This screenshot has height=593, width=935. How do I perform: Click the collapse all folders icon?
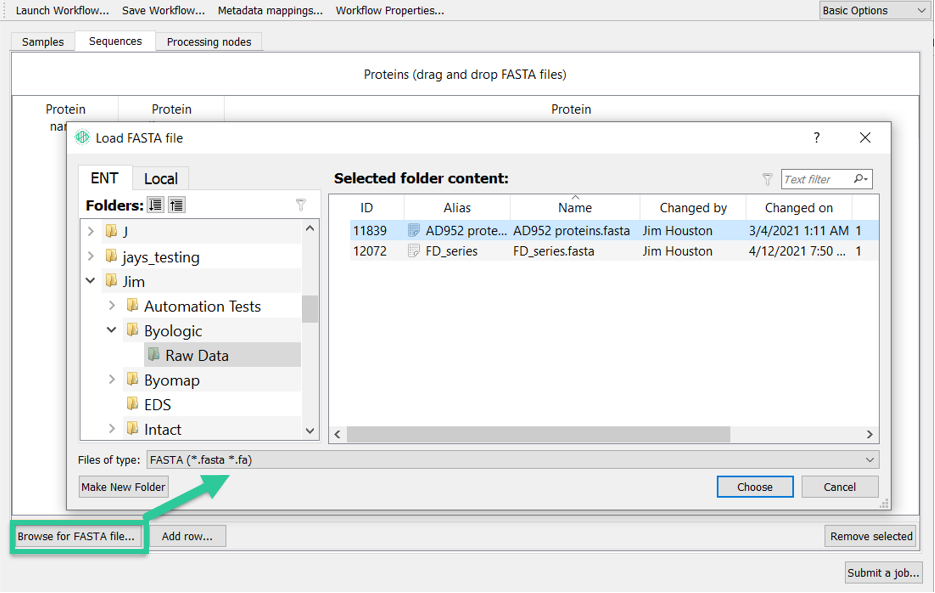[177, 205]
